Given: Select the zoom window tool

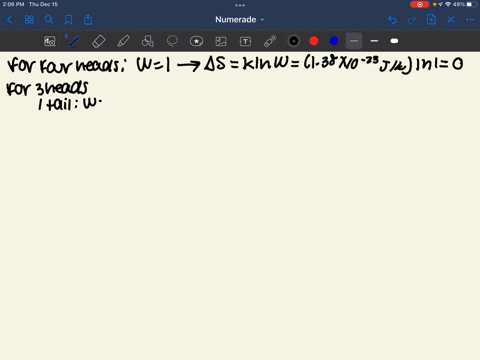Looking at the screenshot, I should 50,41.
